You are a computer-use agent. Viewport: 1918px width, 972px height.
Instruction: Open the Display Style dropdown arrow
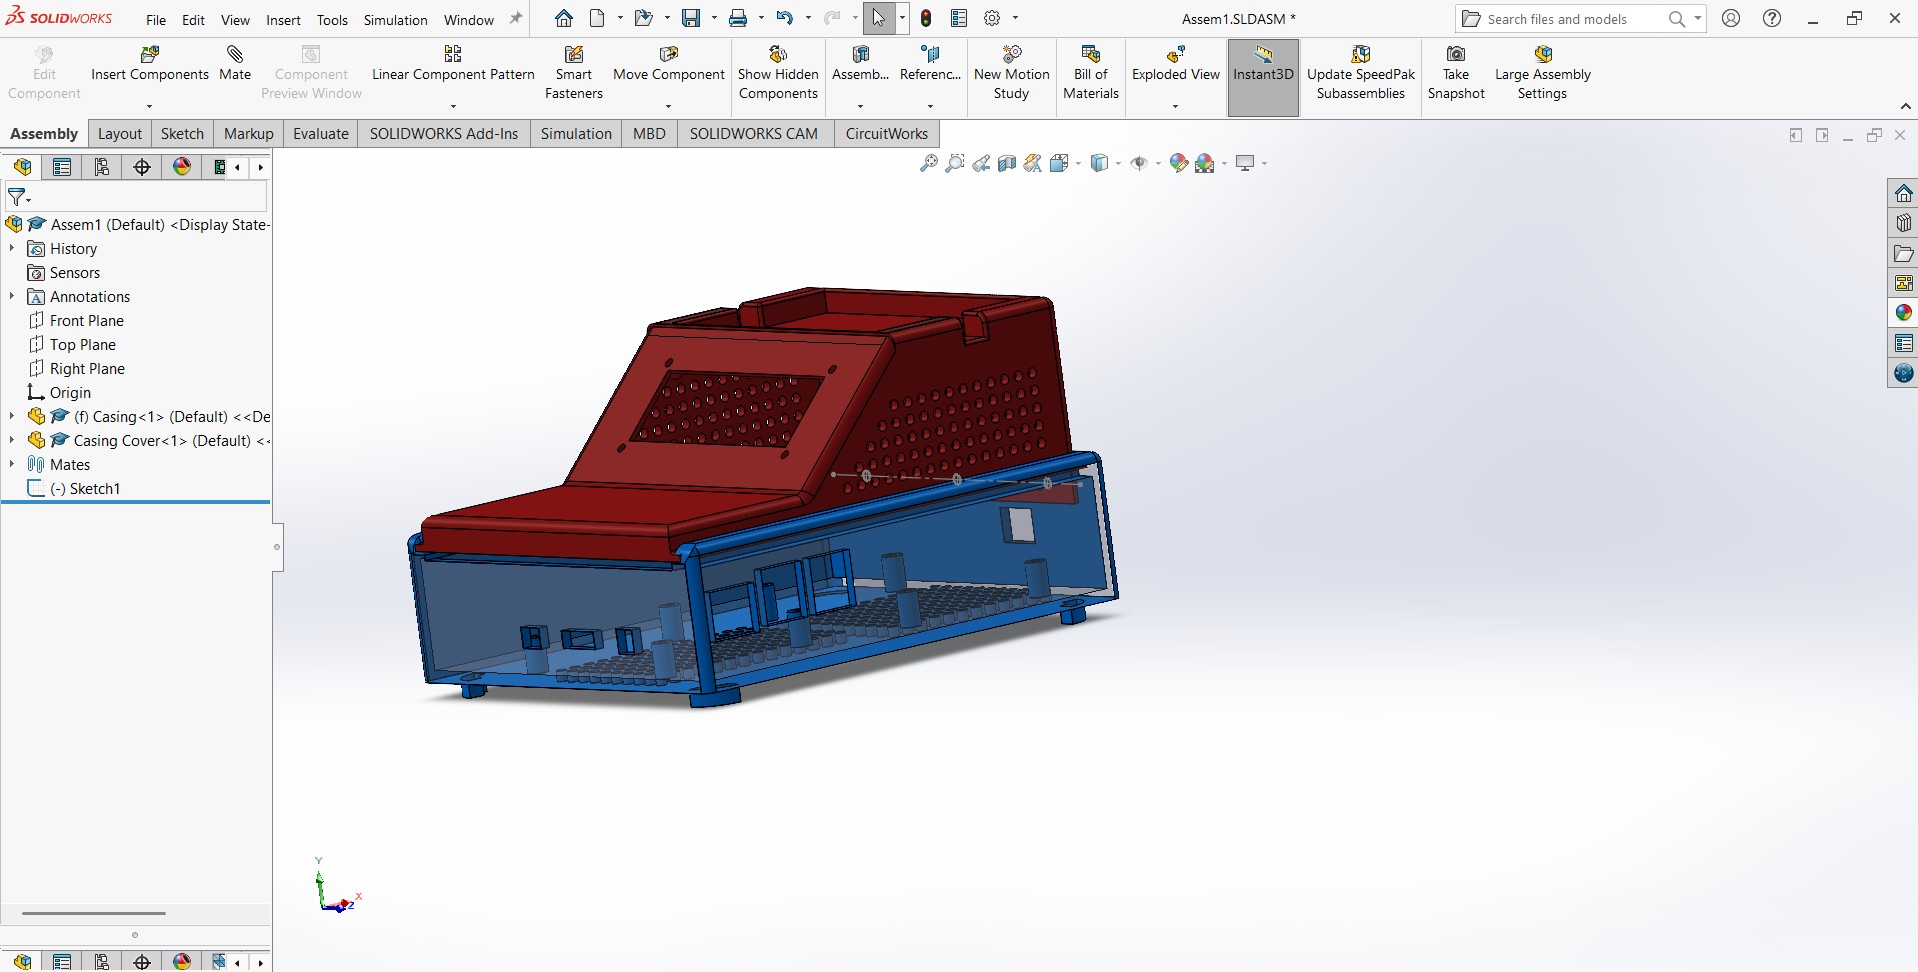pos(1118,163)
